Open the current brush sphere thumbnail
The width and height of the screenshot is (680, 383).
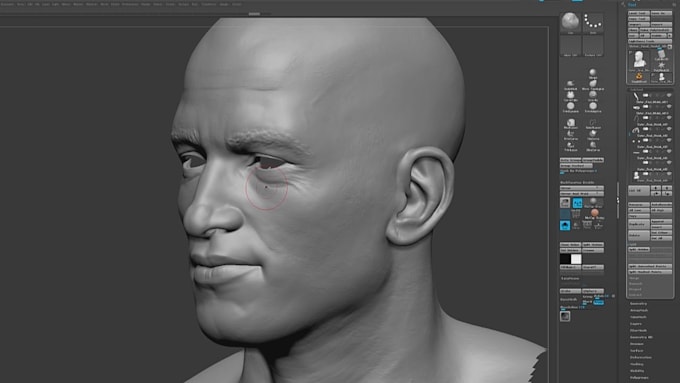(x=570, y=22)
